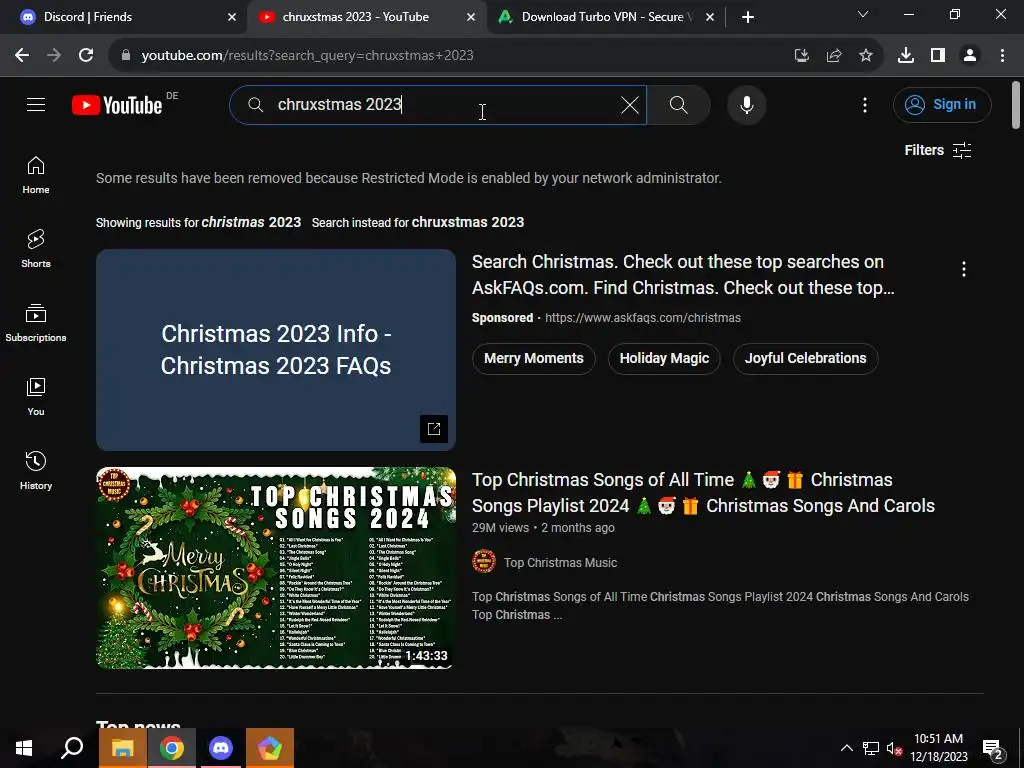Screen dimensions: 1024x768
Task: Open Subscriptions in the sidebar
Action: (x=36, y=323)
